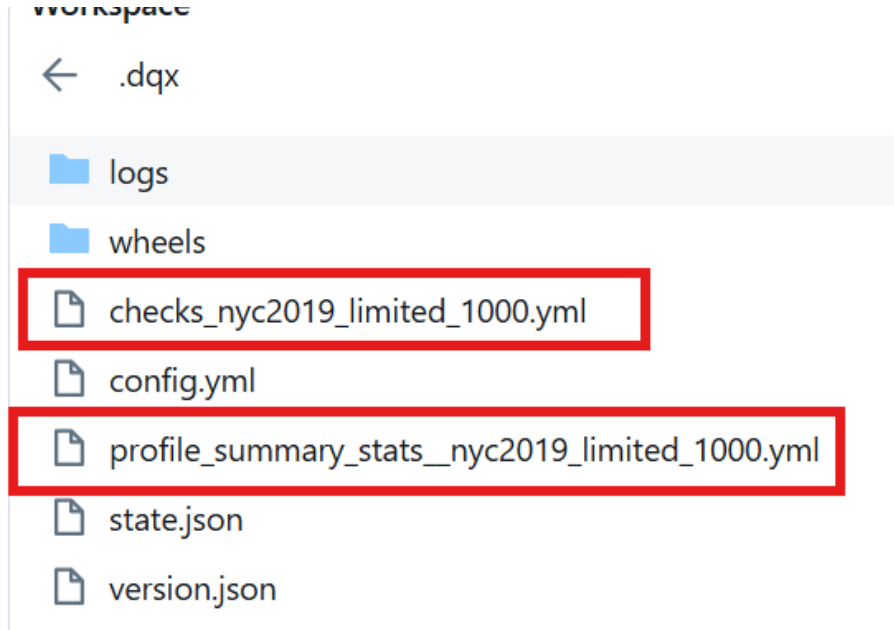The image size is (894, 630).
Task: Click the Workspace heading text
Action: pos(111,10)
